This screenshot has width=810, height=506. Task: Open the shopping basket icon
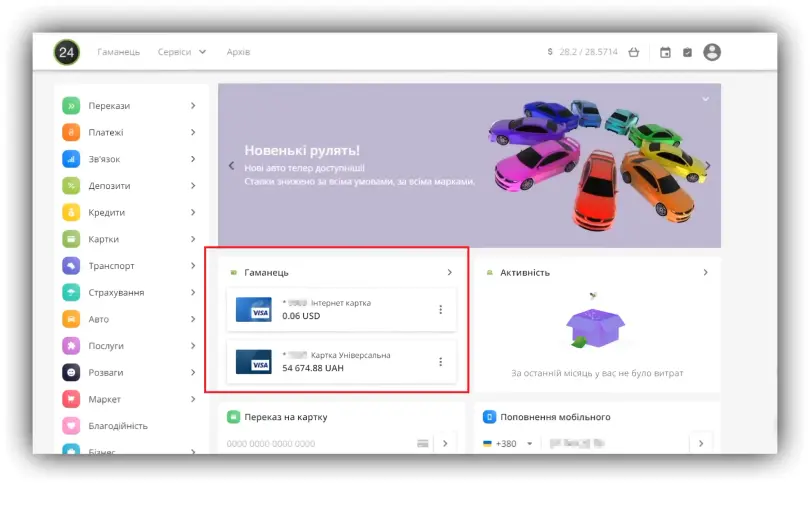click(x=634, y=52)
